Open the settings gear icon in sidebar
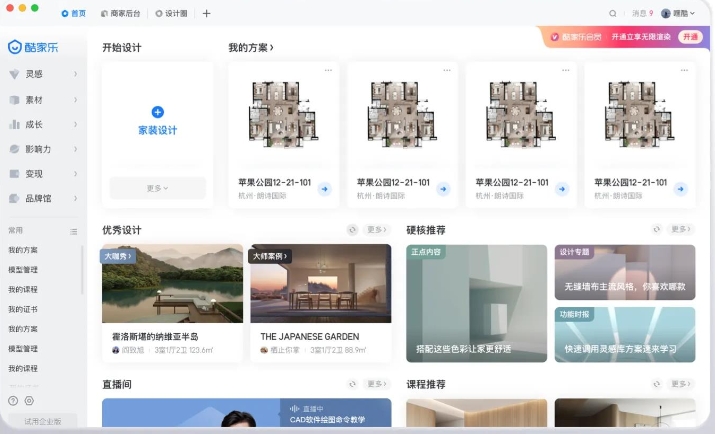The height and width of the screenshot is (436, 717). [x=29, y=401]
